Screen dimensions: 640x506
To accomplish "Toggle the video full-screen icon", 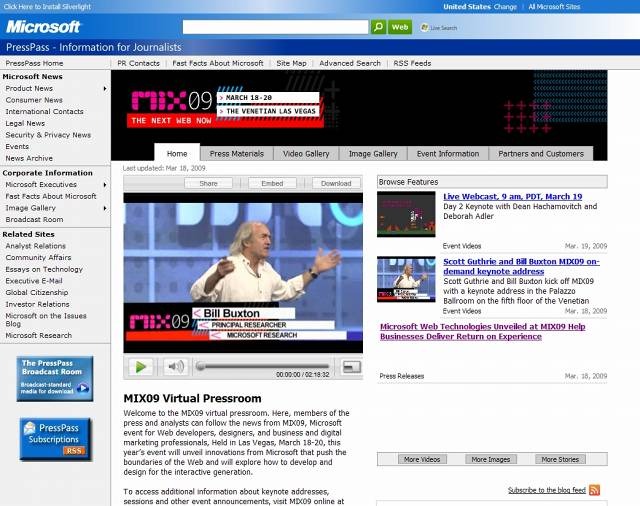I will point(351,367).
